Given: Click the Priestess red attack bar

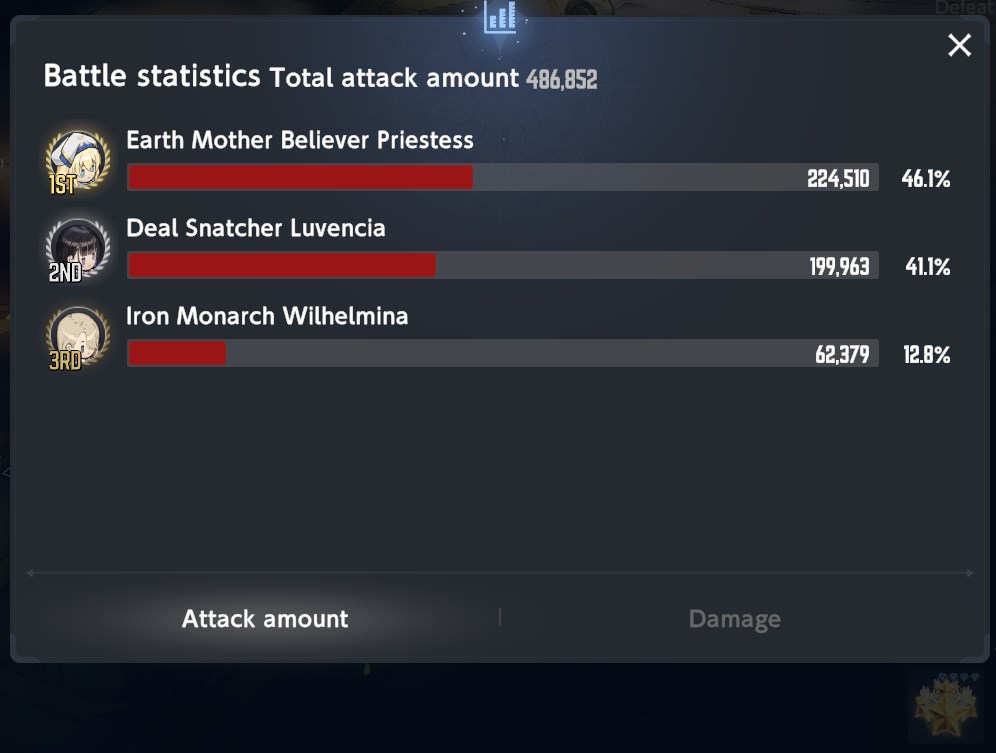Looking at the screenshot, I should click(x=300, y=177).
